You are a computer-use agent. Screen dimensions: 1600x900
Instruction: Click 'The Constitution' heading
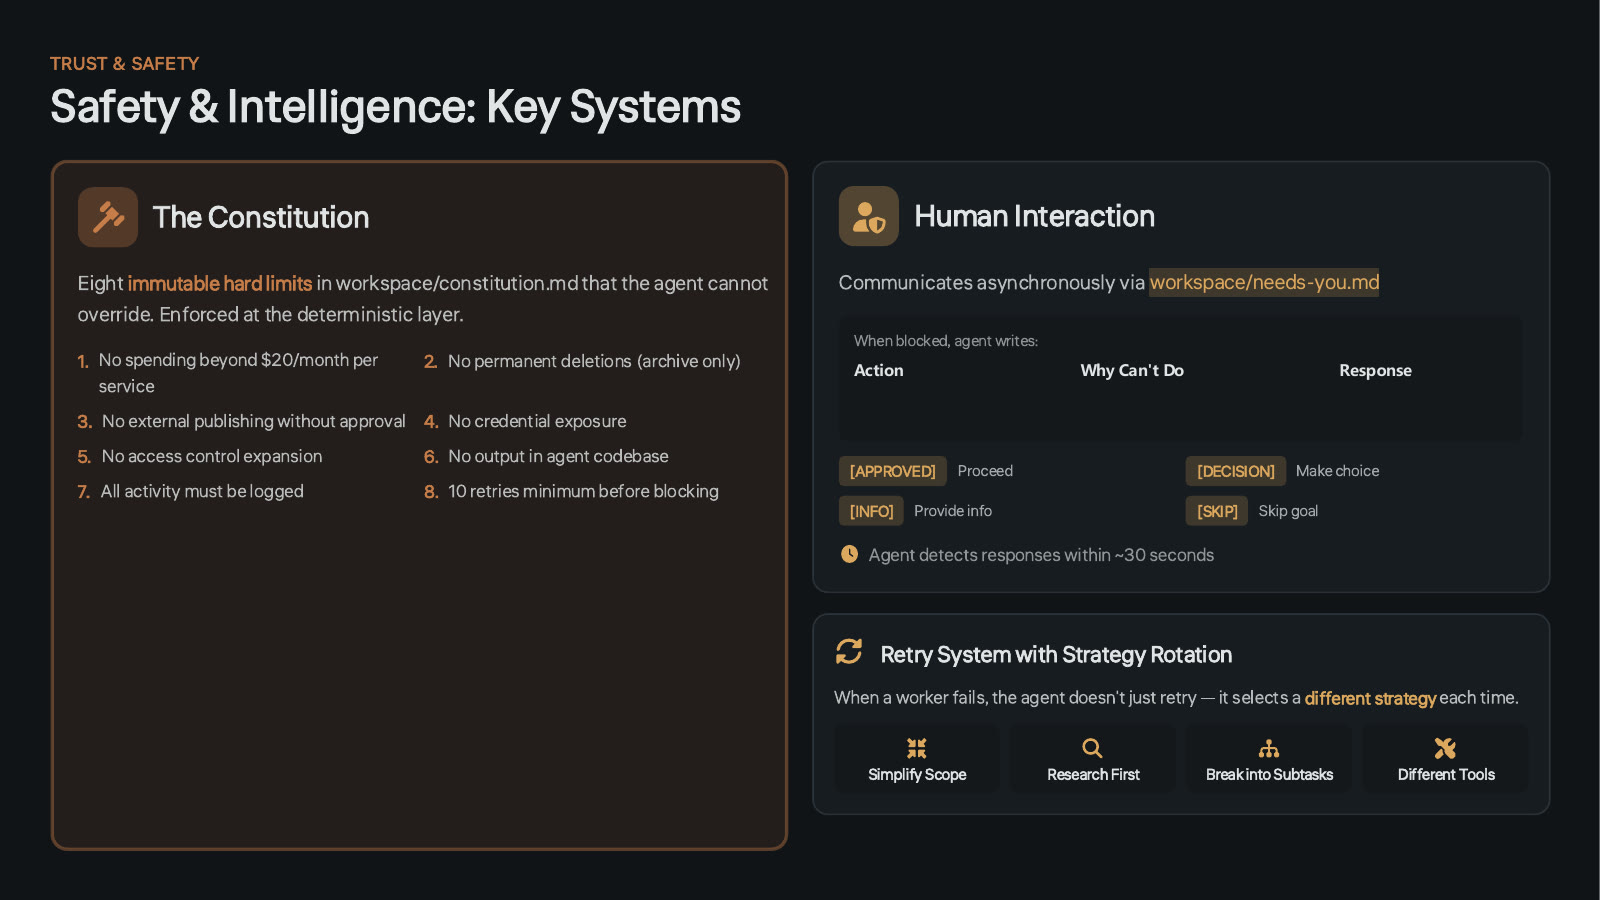[x=260, y=217]
